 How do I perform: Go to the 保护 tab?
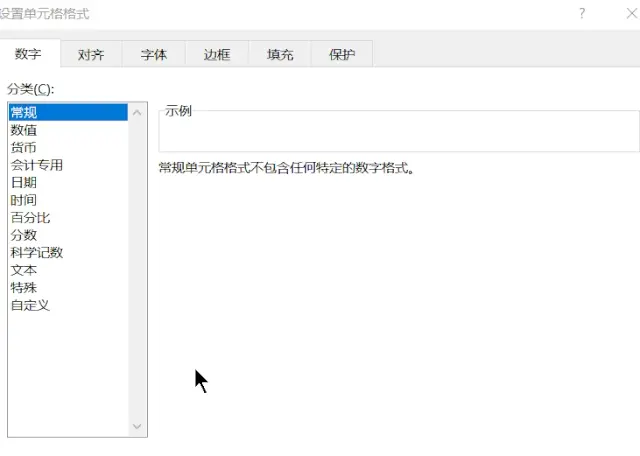tap(342, 54)
